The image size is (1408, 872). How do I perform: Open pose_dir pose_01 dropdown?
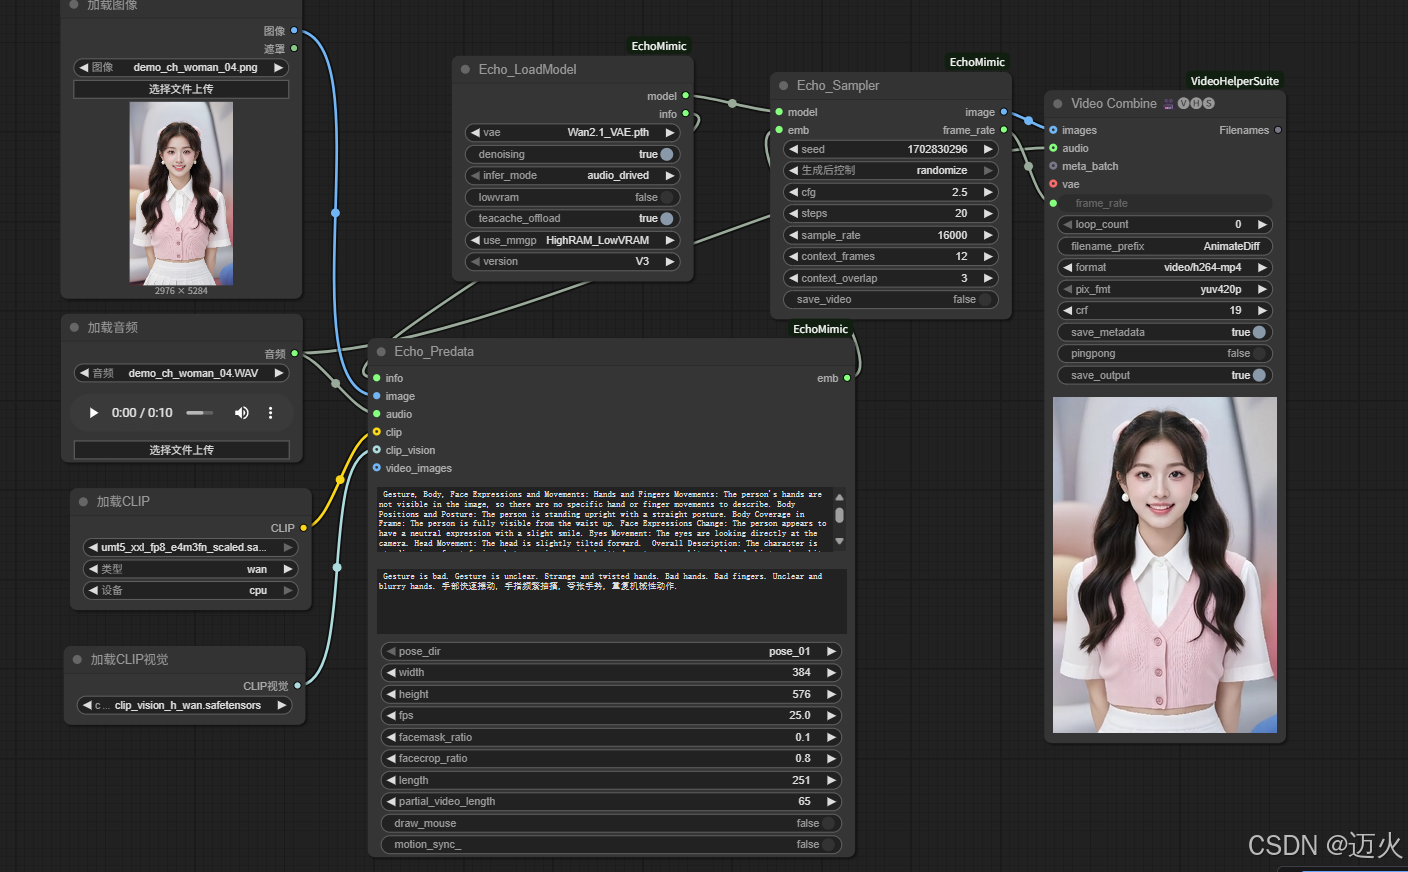click(611, 652)
